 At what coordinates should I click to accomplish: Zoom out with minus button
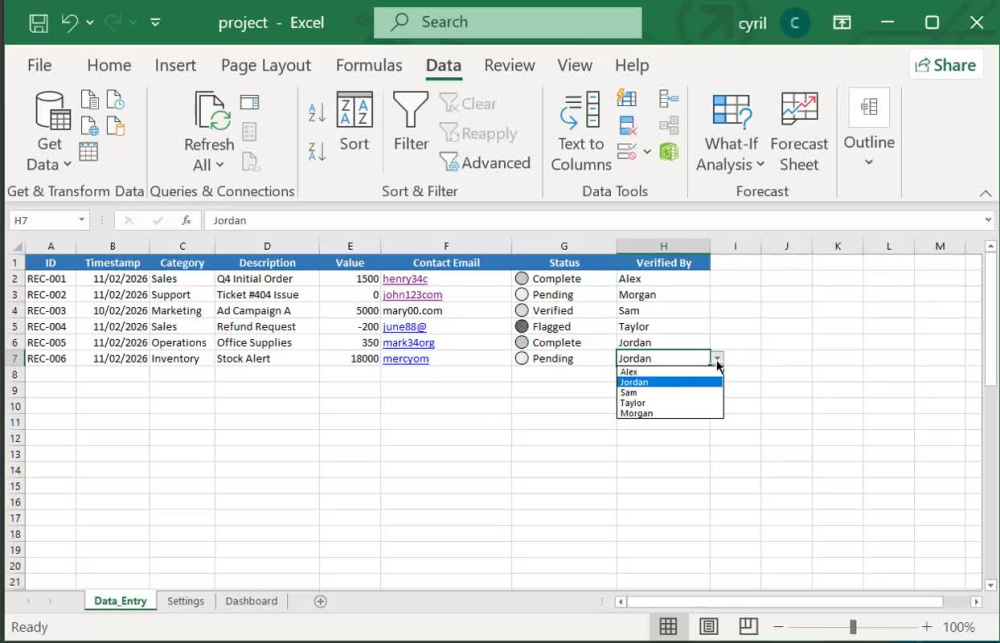pyautogui.click(x=778, y=626)
